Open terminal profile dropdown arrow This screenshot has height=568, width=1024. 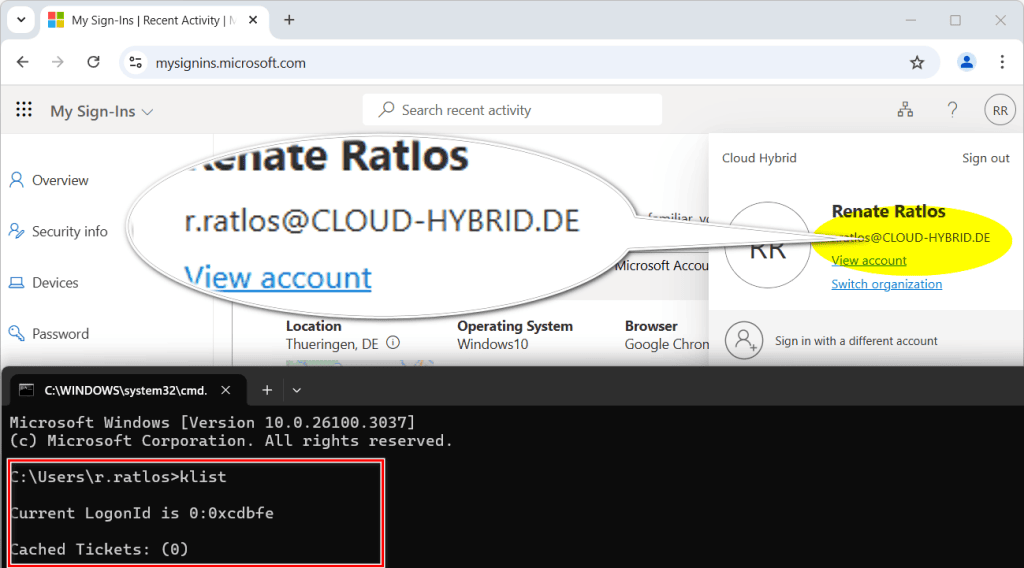[297, 390]
